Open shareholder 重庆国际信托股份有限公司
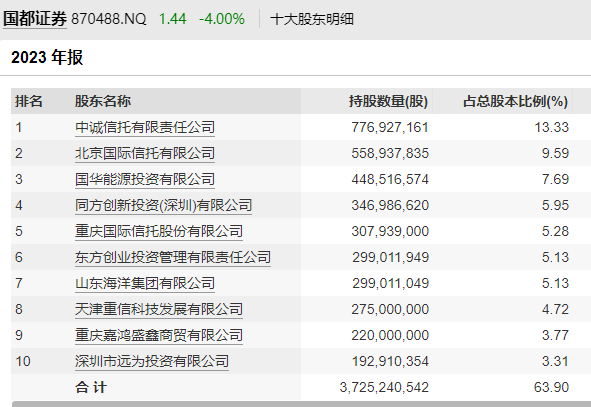This screenshot has height=407, width=591. (x=159, y=231)
